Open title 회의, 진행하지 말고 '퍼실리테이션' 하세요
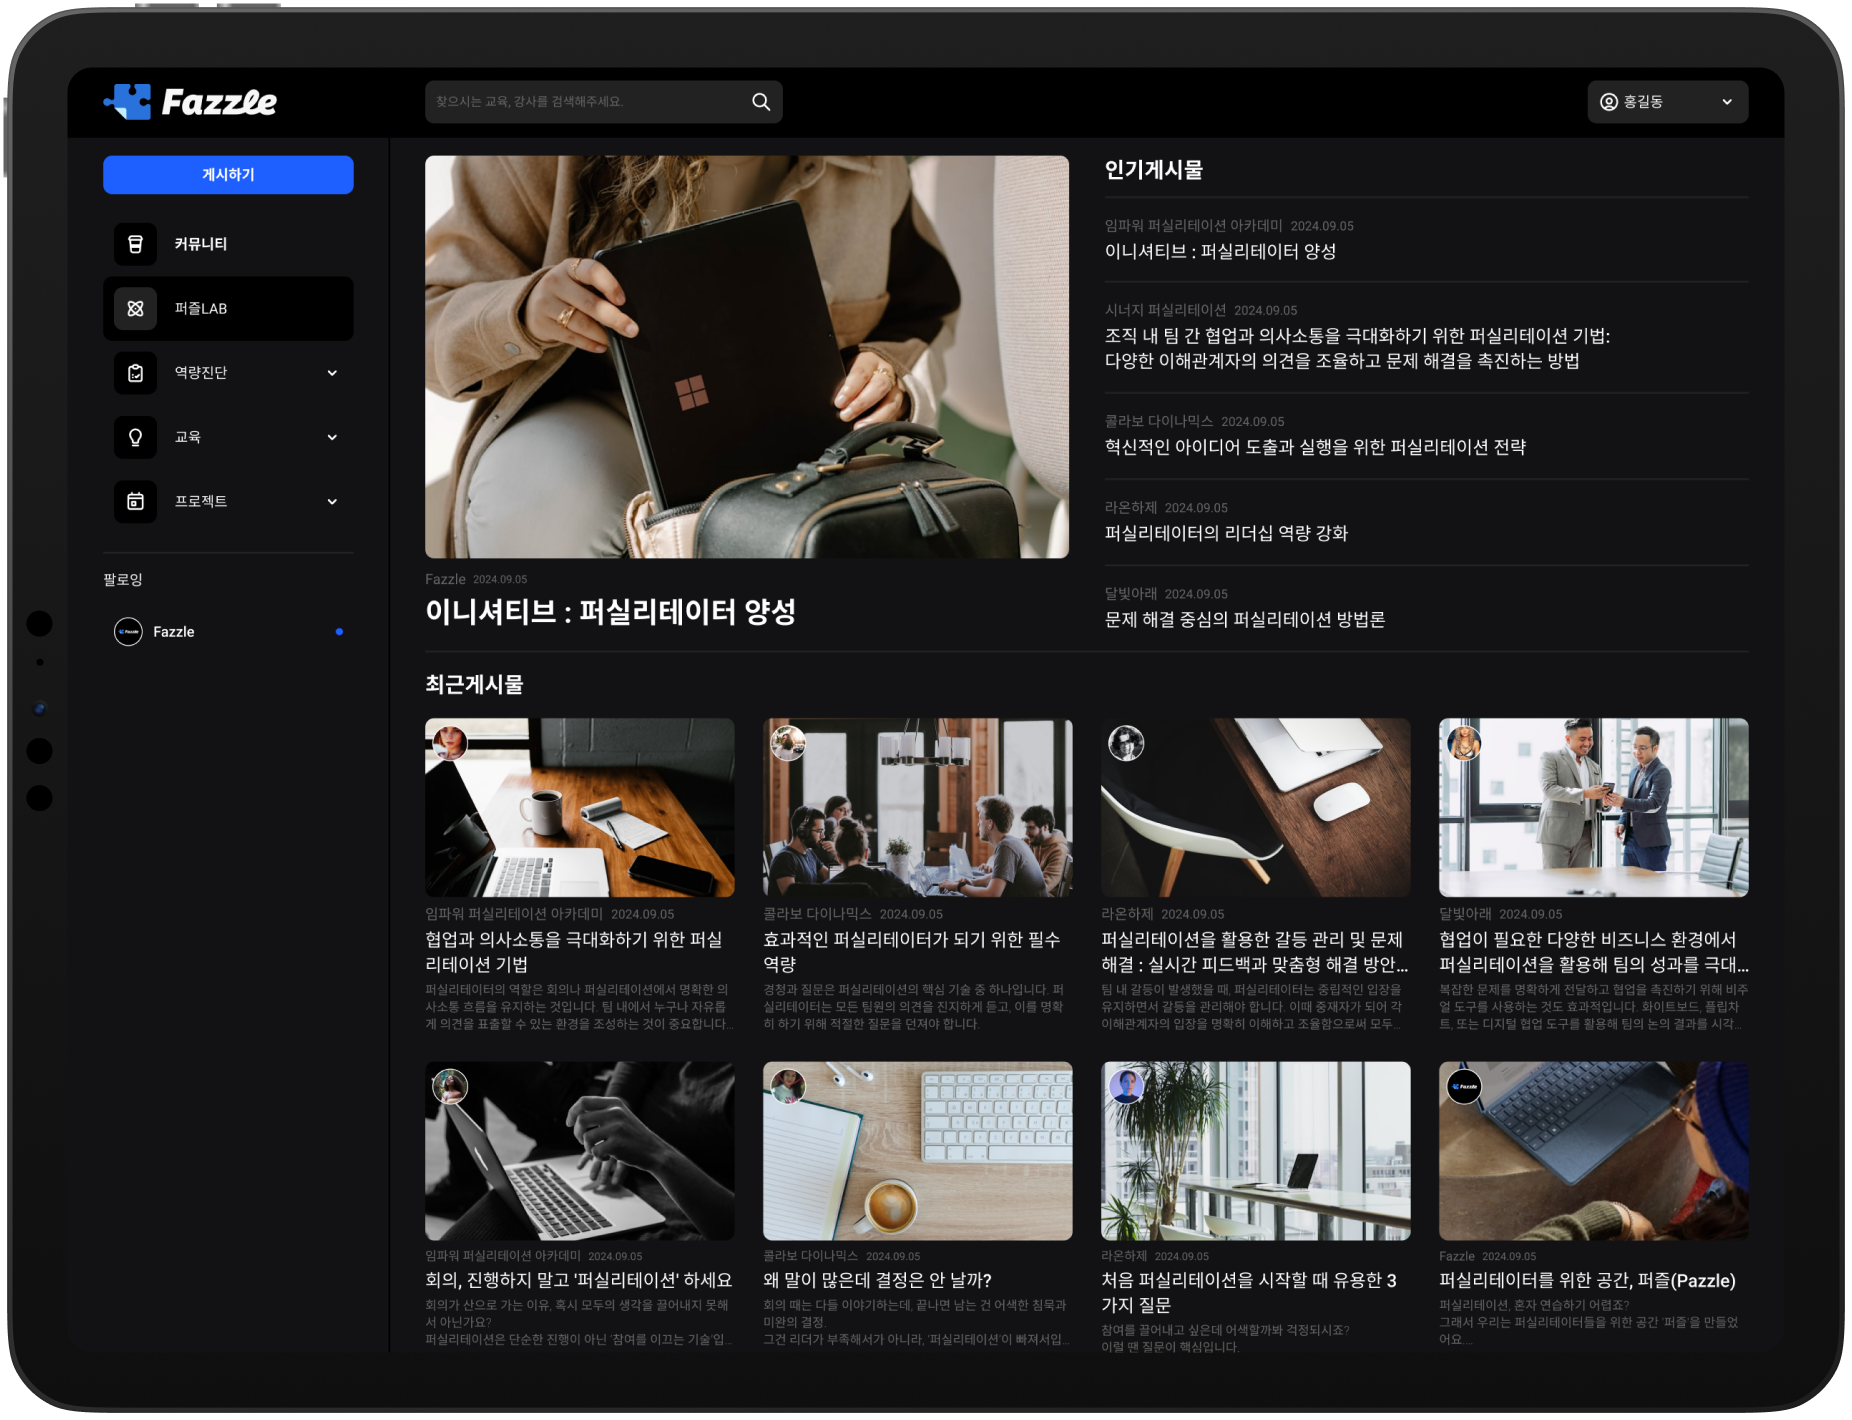1852x1420 pixels. pyautogui.click(x=579, y=1281)
